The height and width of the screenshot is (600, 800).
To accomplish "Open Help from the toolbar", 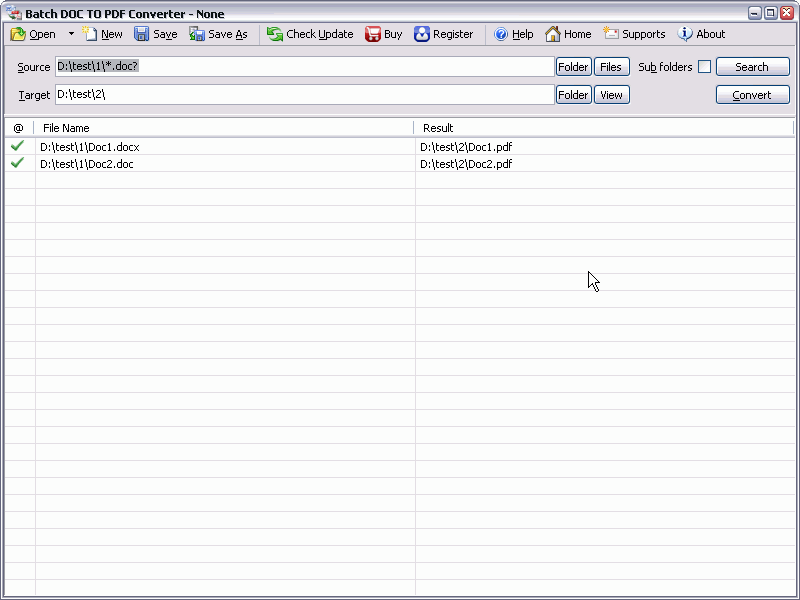I will coord(501,34).
